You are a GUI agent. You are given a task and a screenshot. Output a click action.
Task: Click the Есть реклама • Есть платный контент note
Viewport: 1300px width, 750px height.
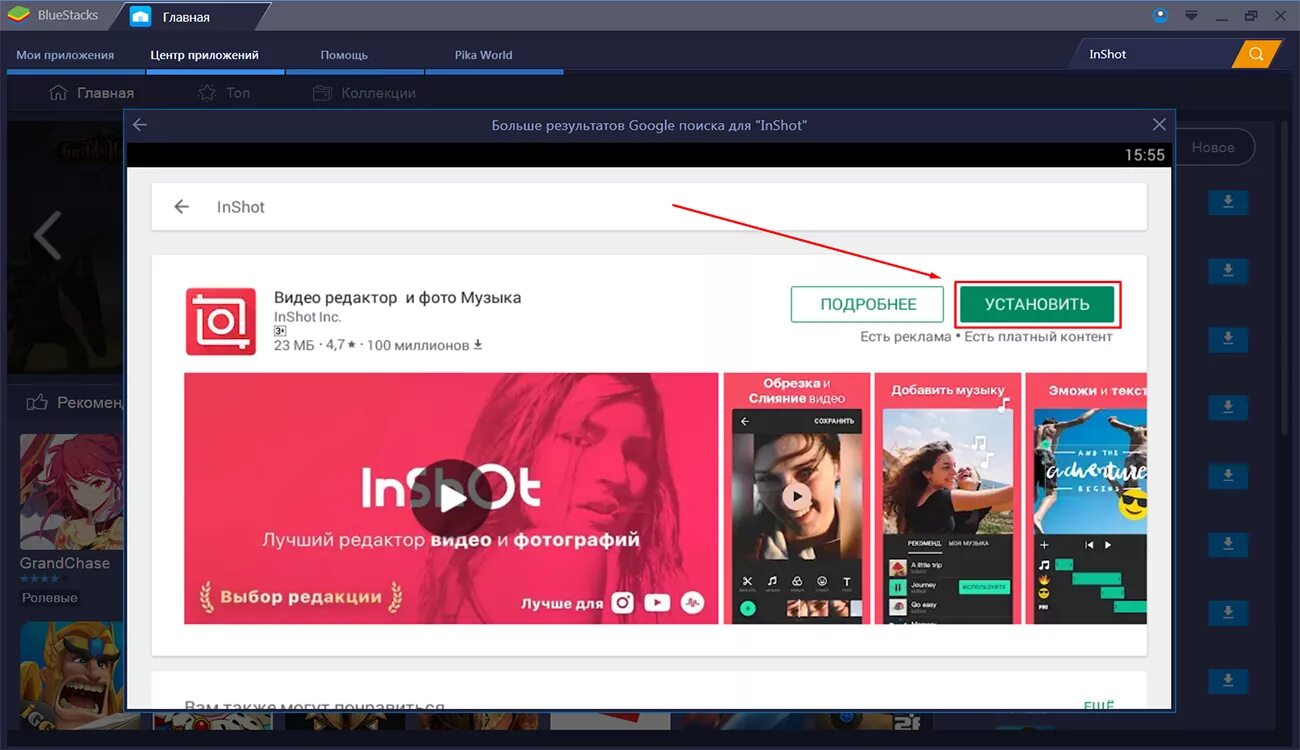point(986,337)
